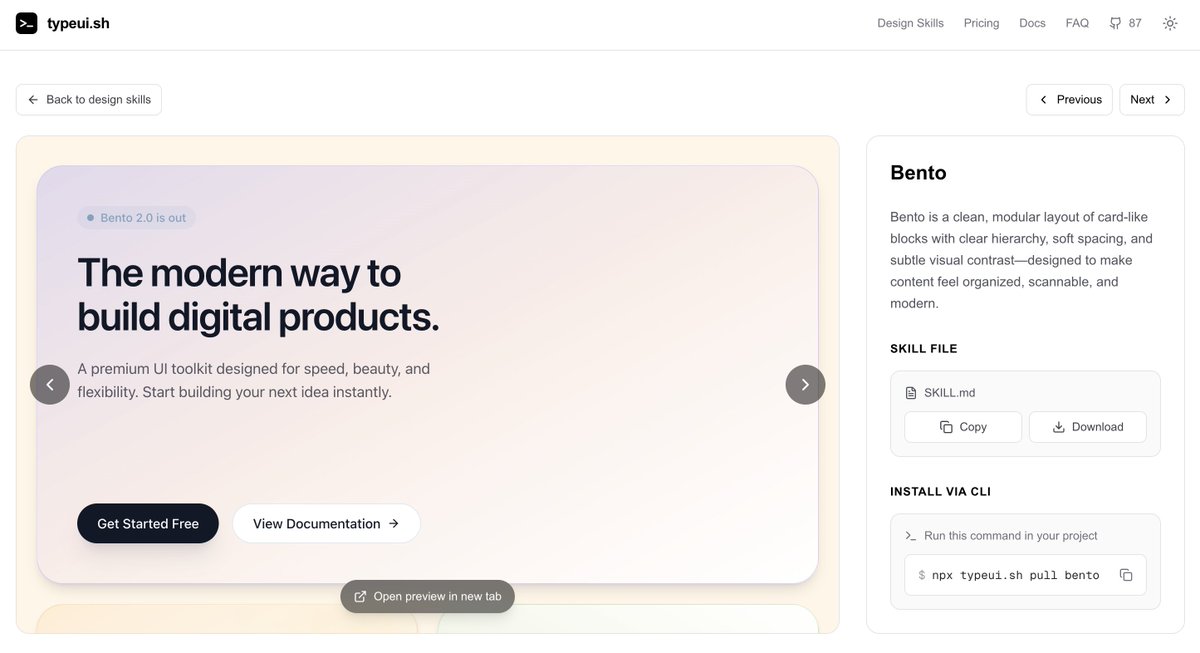
Task: Copy the SKILL.md file
Action: click(x=963, y=427)
